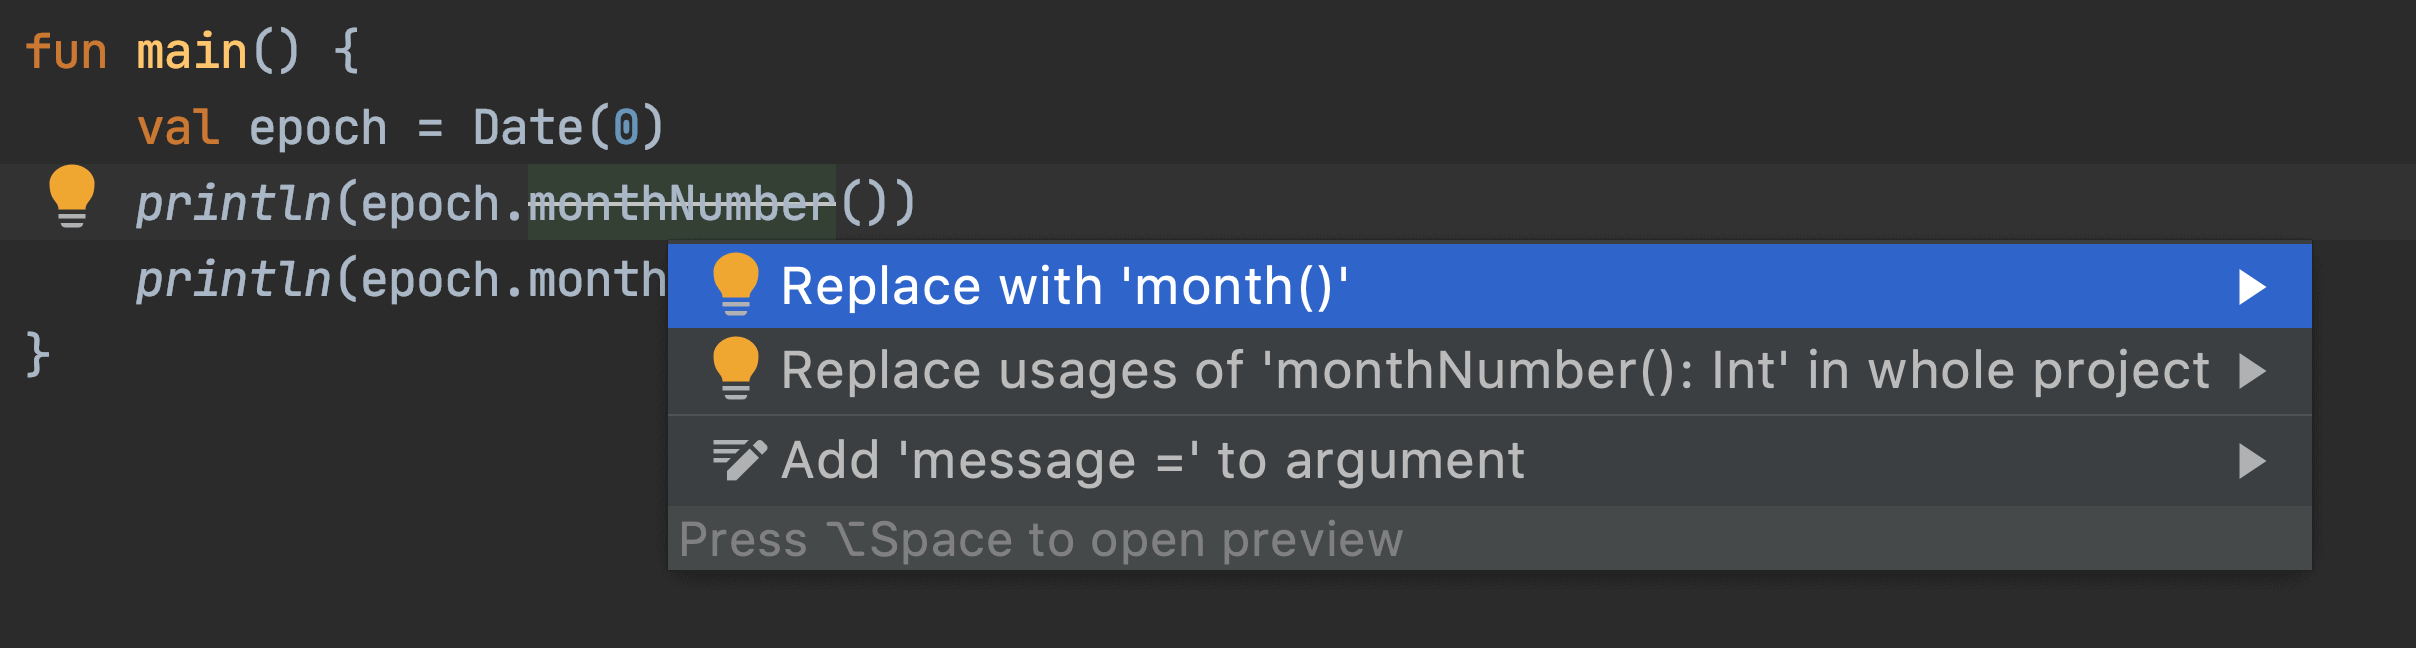Click the gutter lightbulb beside println line
2416x648 pixels.
click(x=72, y=197)
